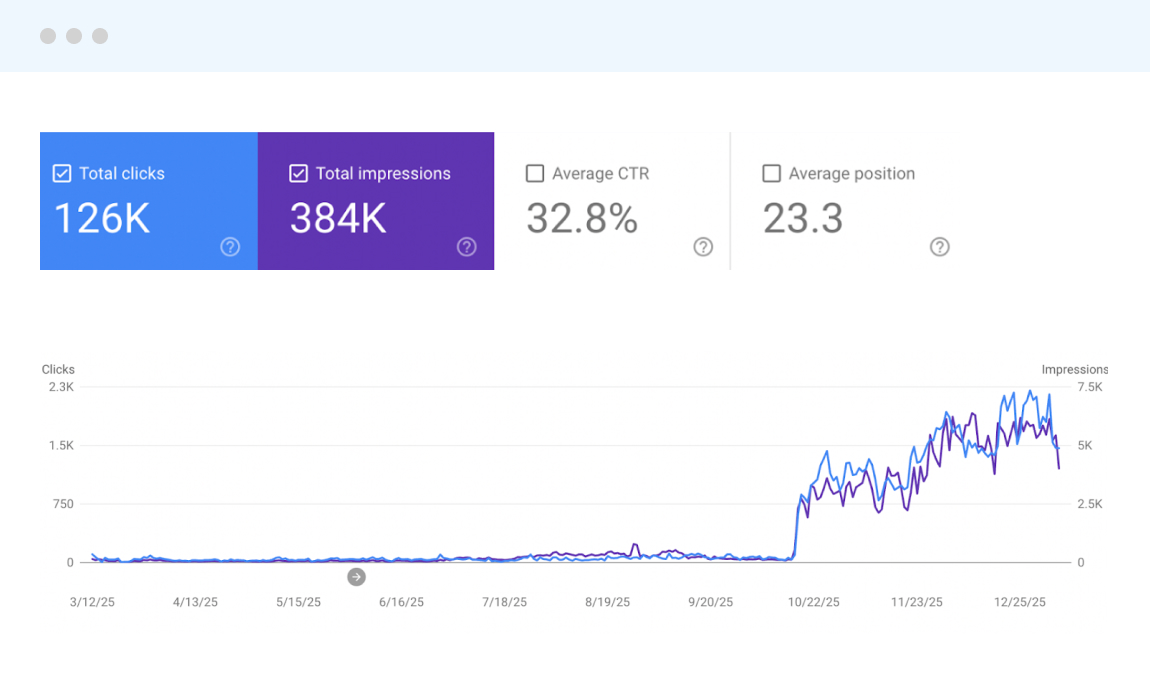Click the Clicks axis label
This screenshot has height=692, width=1150.
pyautogui.click(x=57, y=369)
